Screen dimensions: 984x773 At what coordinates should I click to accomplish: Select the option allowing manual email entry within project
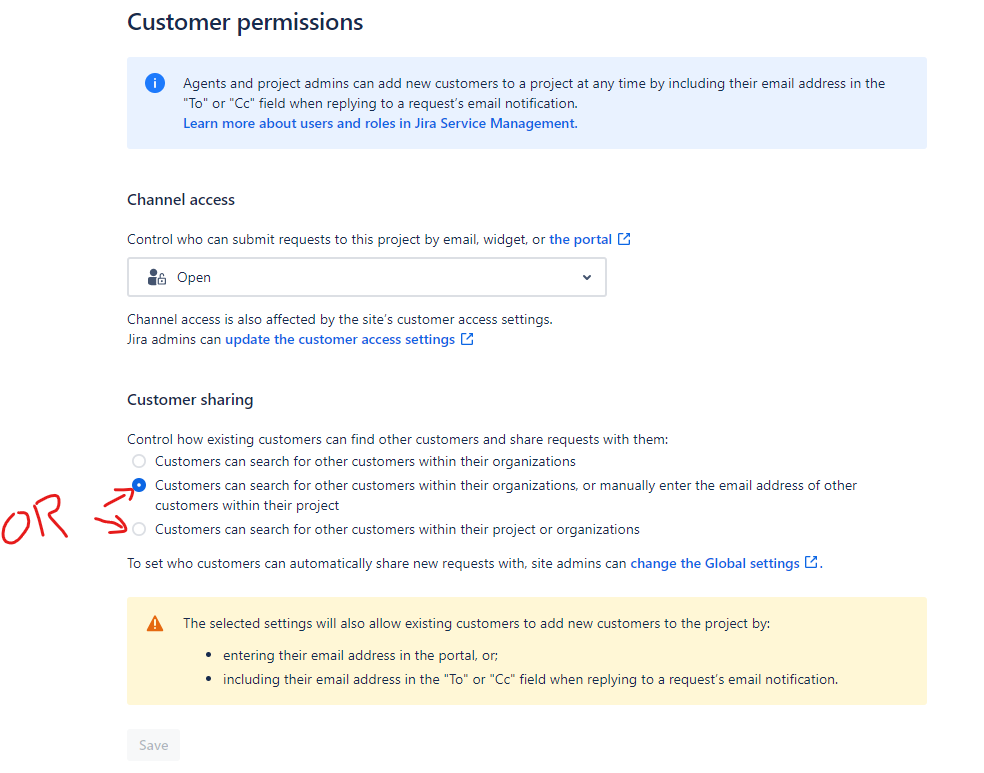pyautogui.click(x=138, y=485)
